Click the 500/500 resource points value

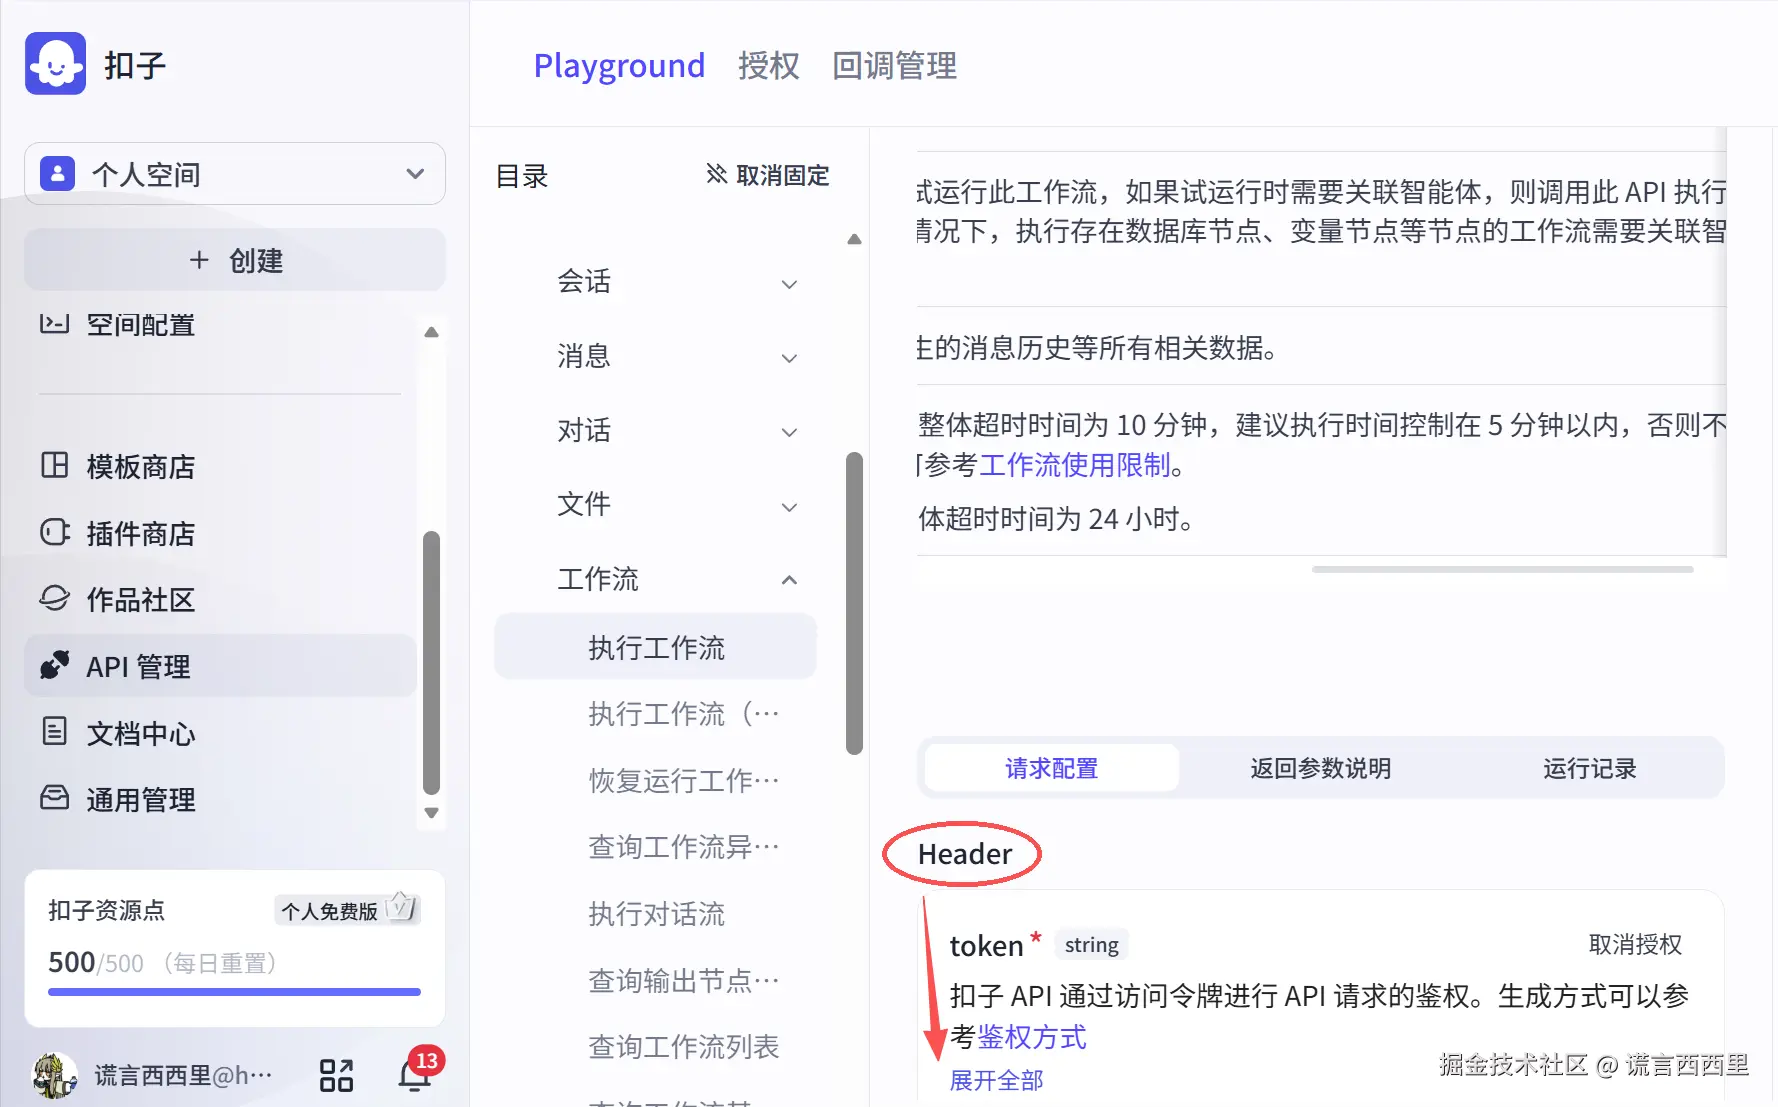coord(96,962)
